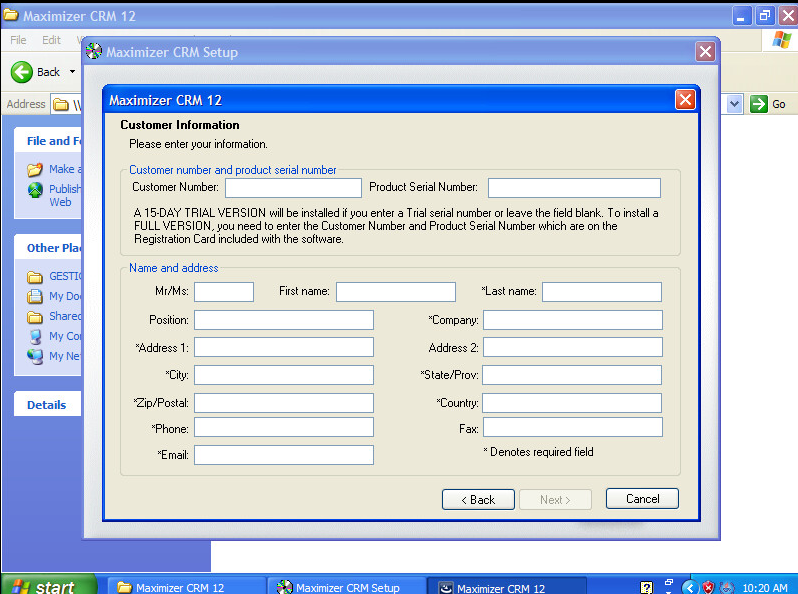Viewport: 798px width, 594px height.
Task: Select the Company input field
Action: tap(572, 320)
